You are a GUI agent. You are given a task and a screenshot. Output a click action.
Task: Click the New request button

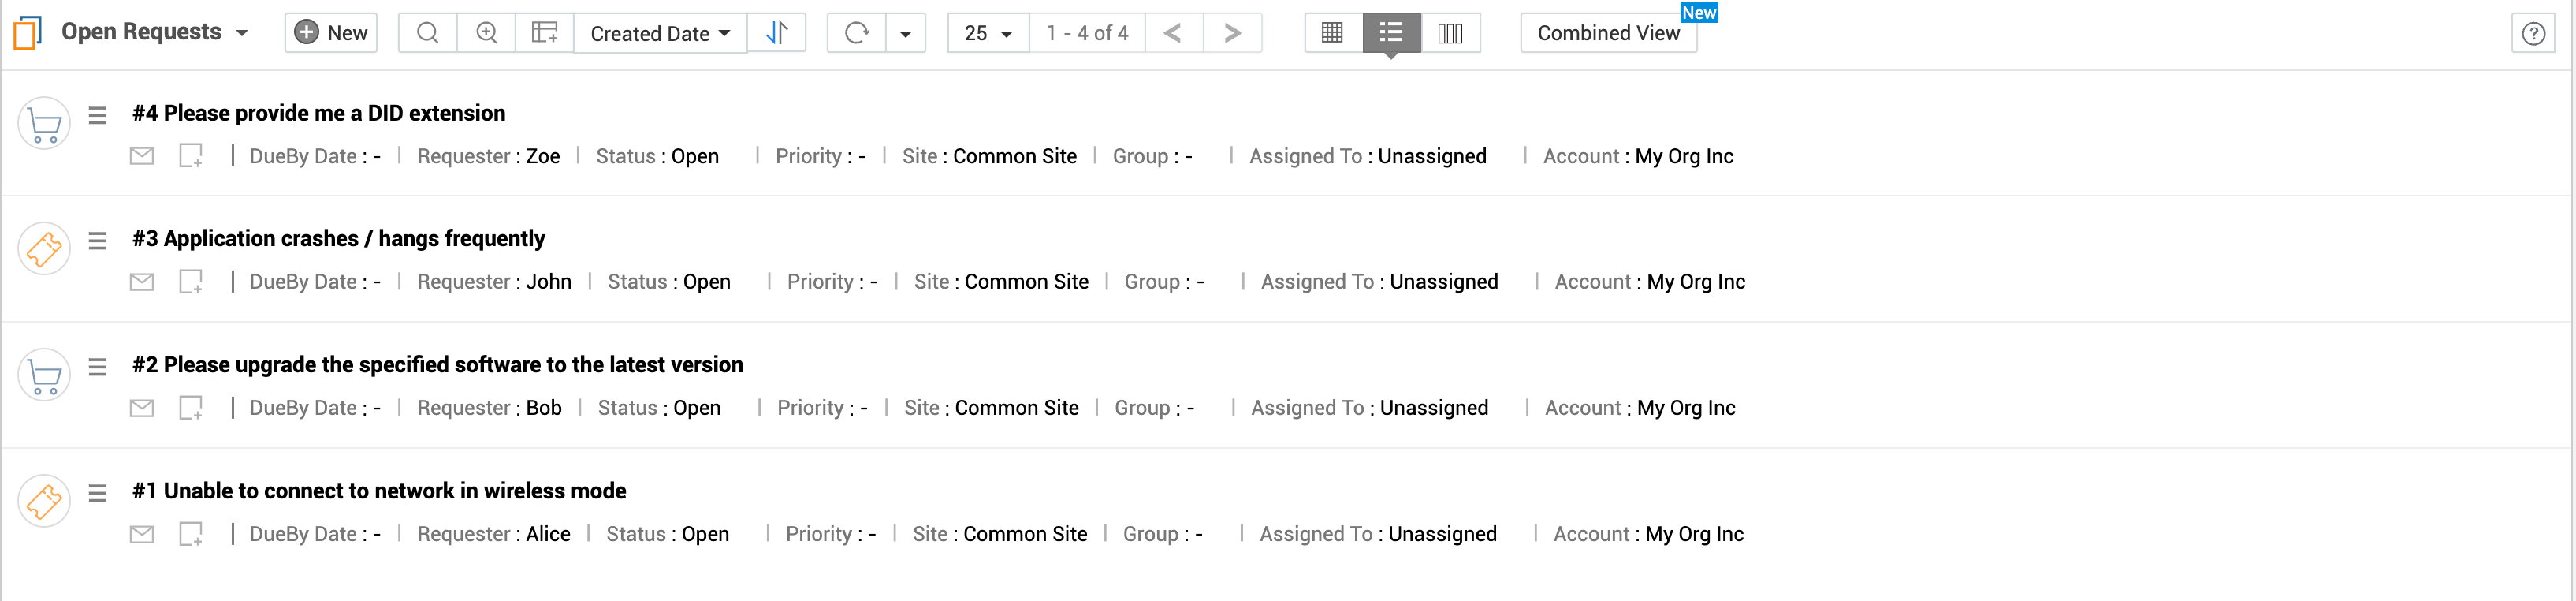(331, 33)
